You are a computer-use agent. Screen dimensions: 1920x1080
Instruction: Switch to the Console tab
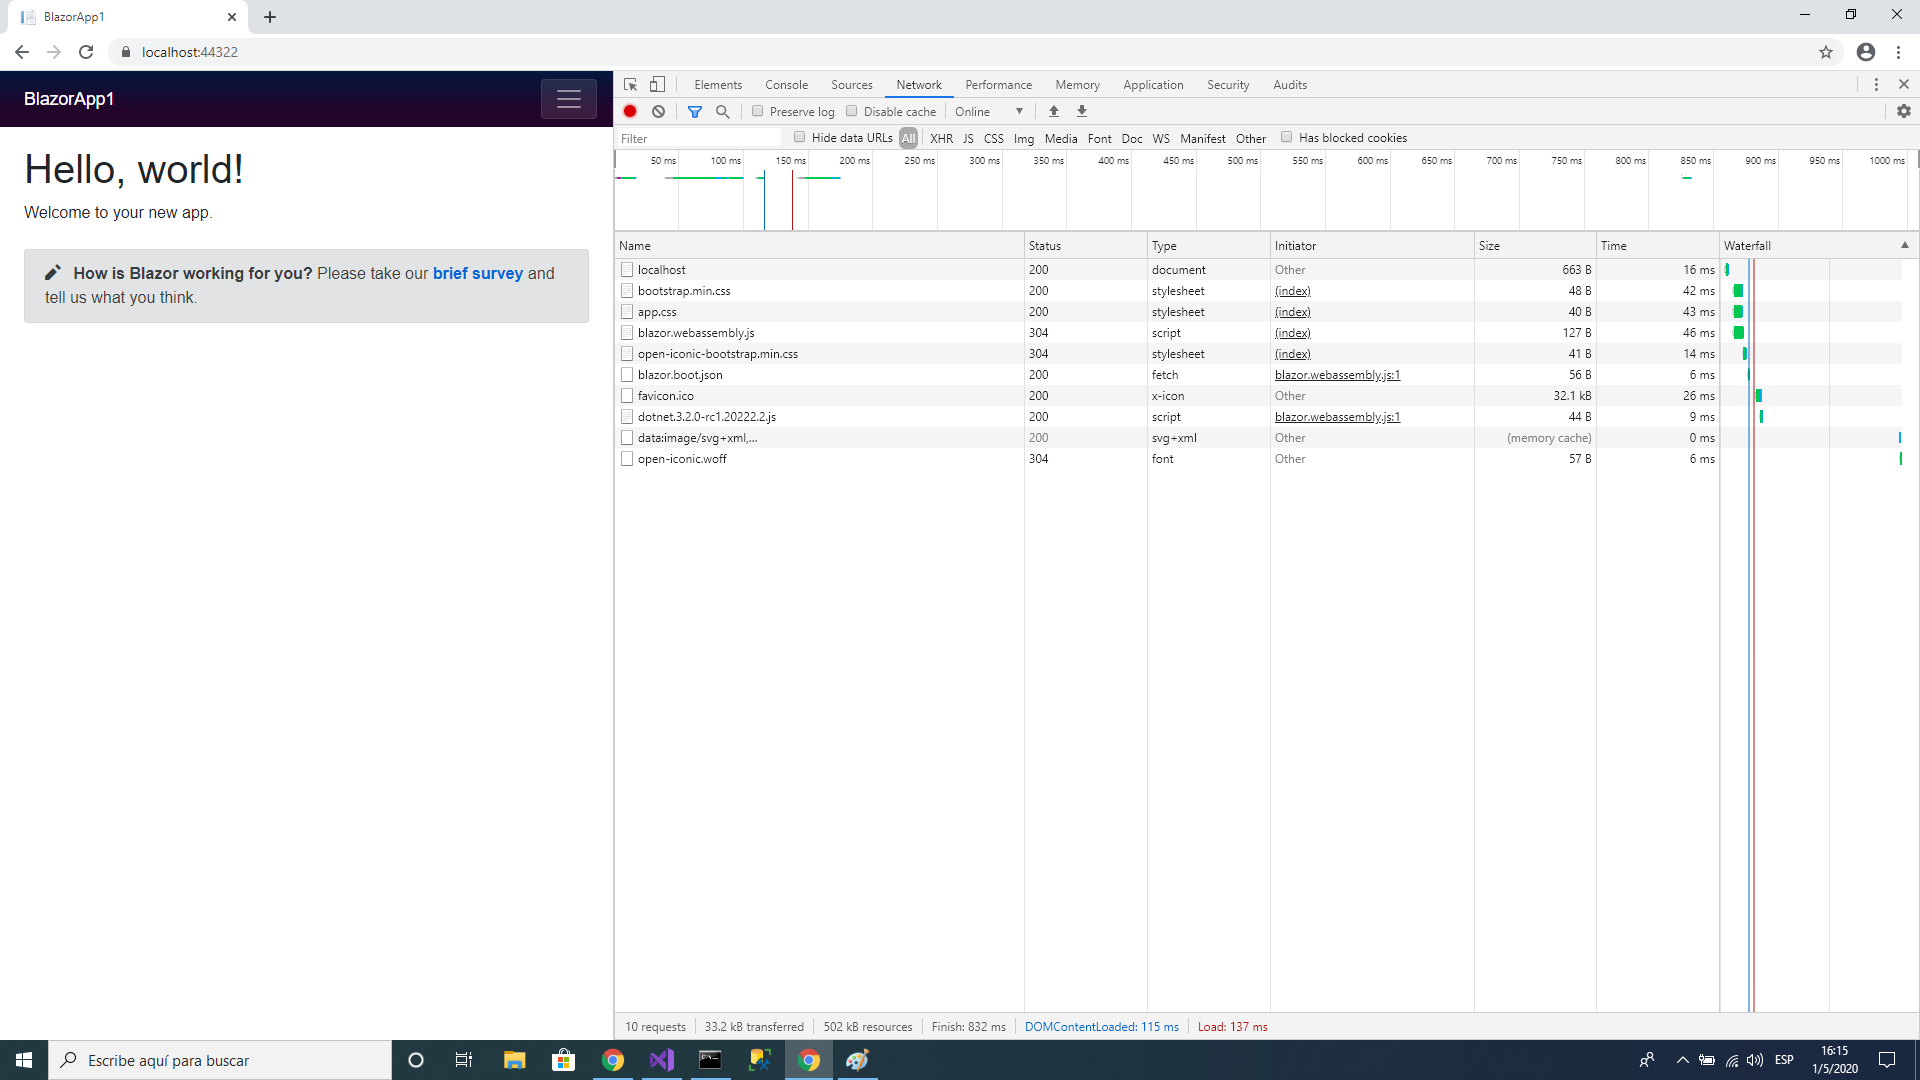click(786, 84)
